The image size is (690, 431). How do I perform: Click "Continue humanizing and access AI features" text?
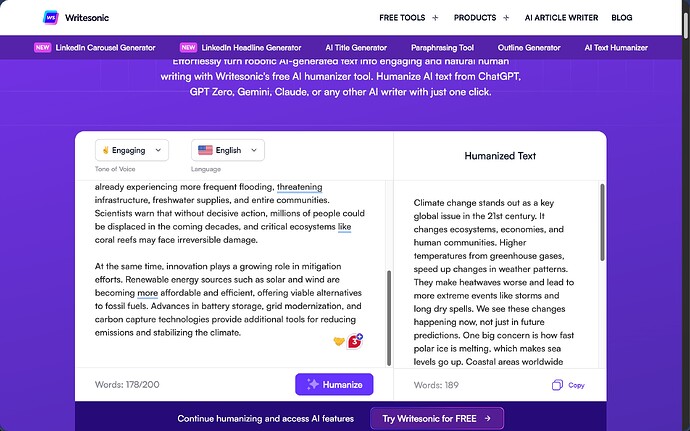click(x=265, y=419)
